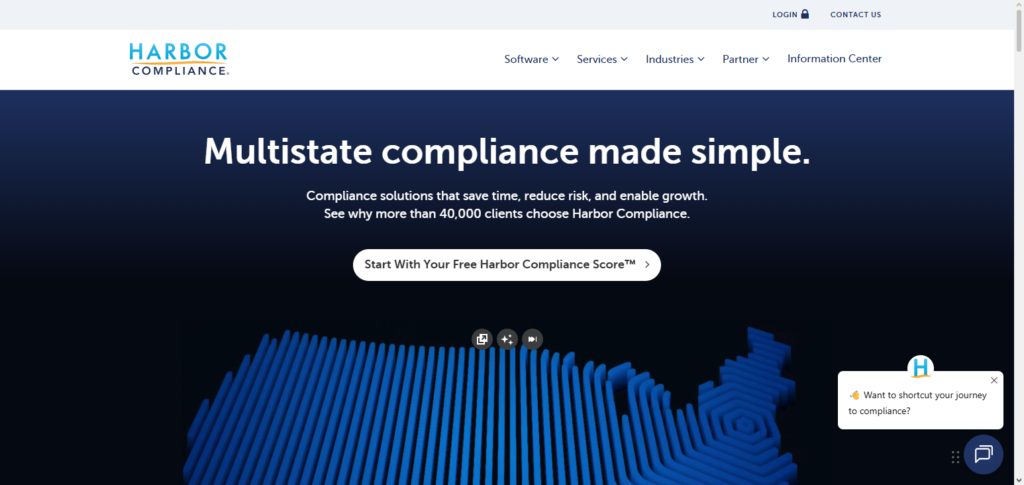
Task: Click the skip-forward overlay icon on video
Action: coord(533,339)
